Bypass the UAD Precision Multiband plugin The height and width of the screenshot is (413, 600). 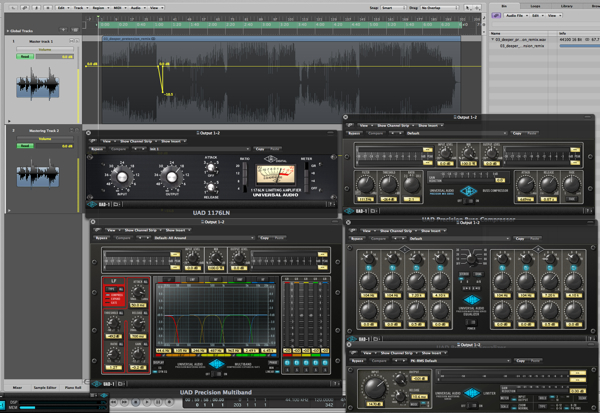(x=101, y=238)
